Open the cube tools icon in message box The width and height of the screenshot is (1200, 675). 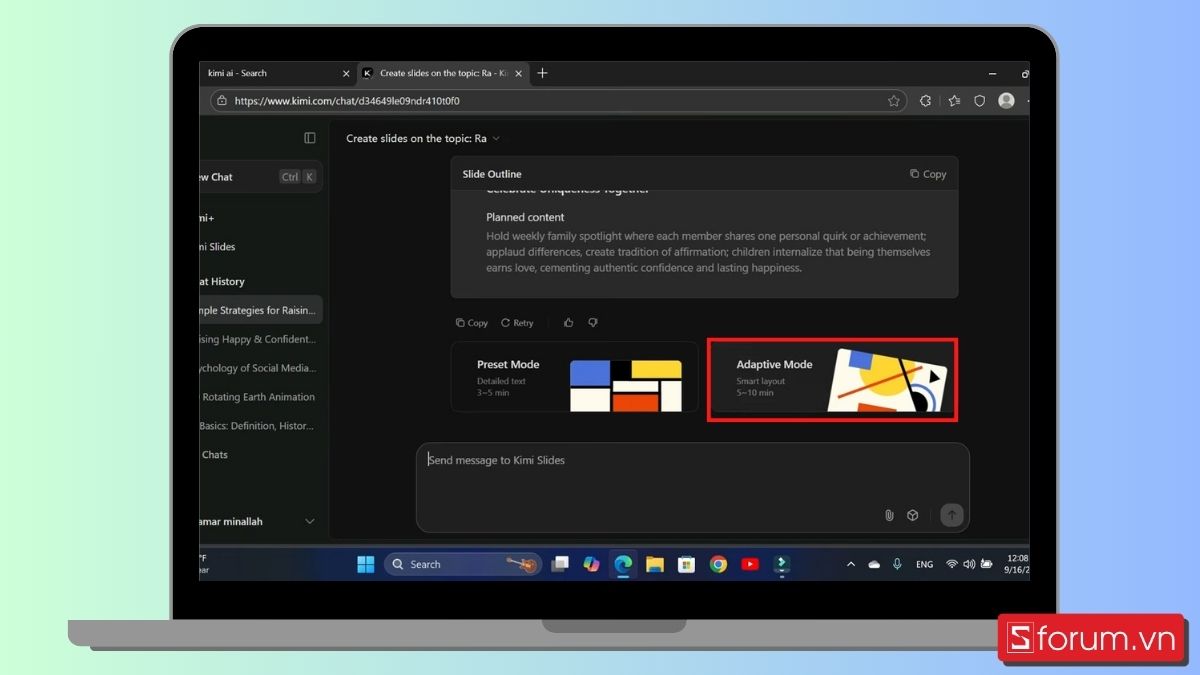(913, 515)
